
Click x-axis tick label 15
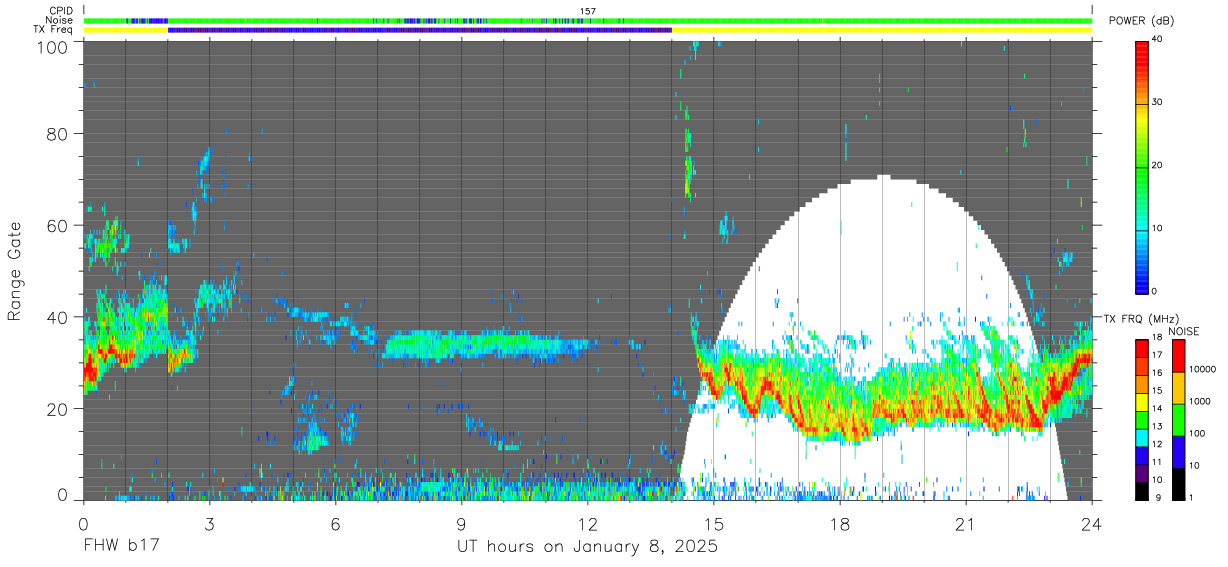pos(713,524)
